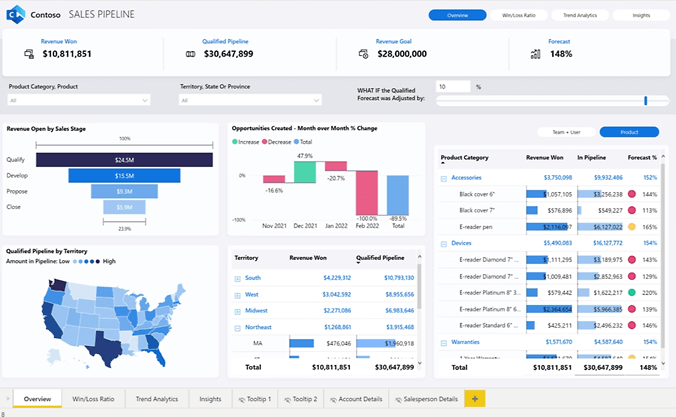Click the Qualified Pipeline card icon
The height and width of the screenshot is (417, 676).
tap(191, 54)
